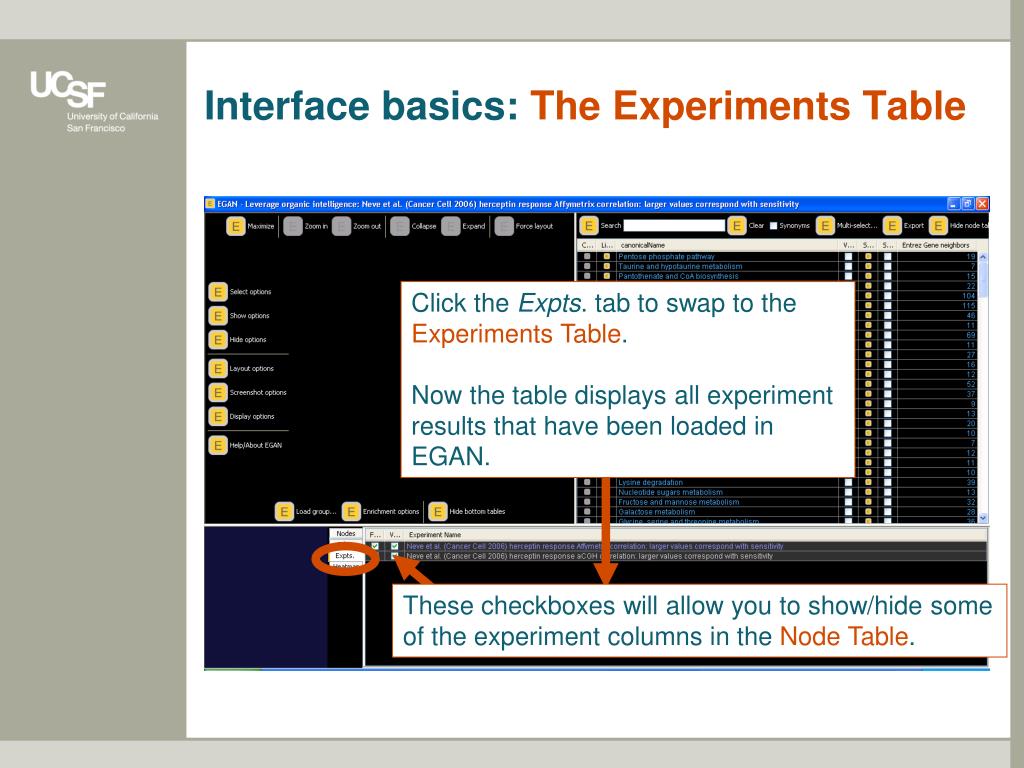Click the Search E icon
This screenshot has height=768, width=1024.
(x=588, y=225)
